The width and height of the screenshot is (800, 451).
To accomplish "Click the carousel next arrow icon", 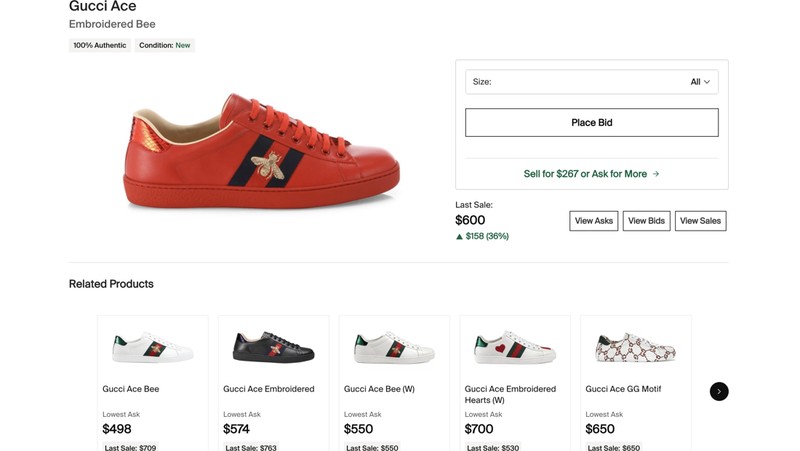I will coord(719,391).
